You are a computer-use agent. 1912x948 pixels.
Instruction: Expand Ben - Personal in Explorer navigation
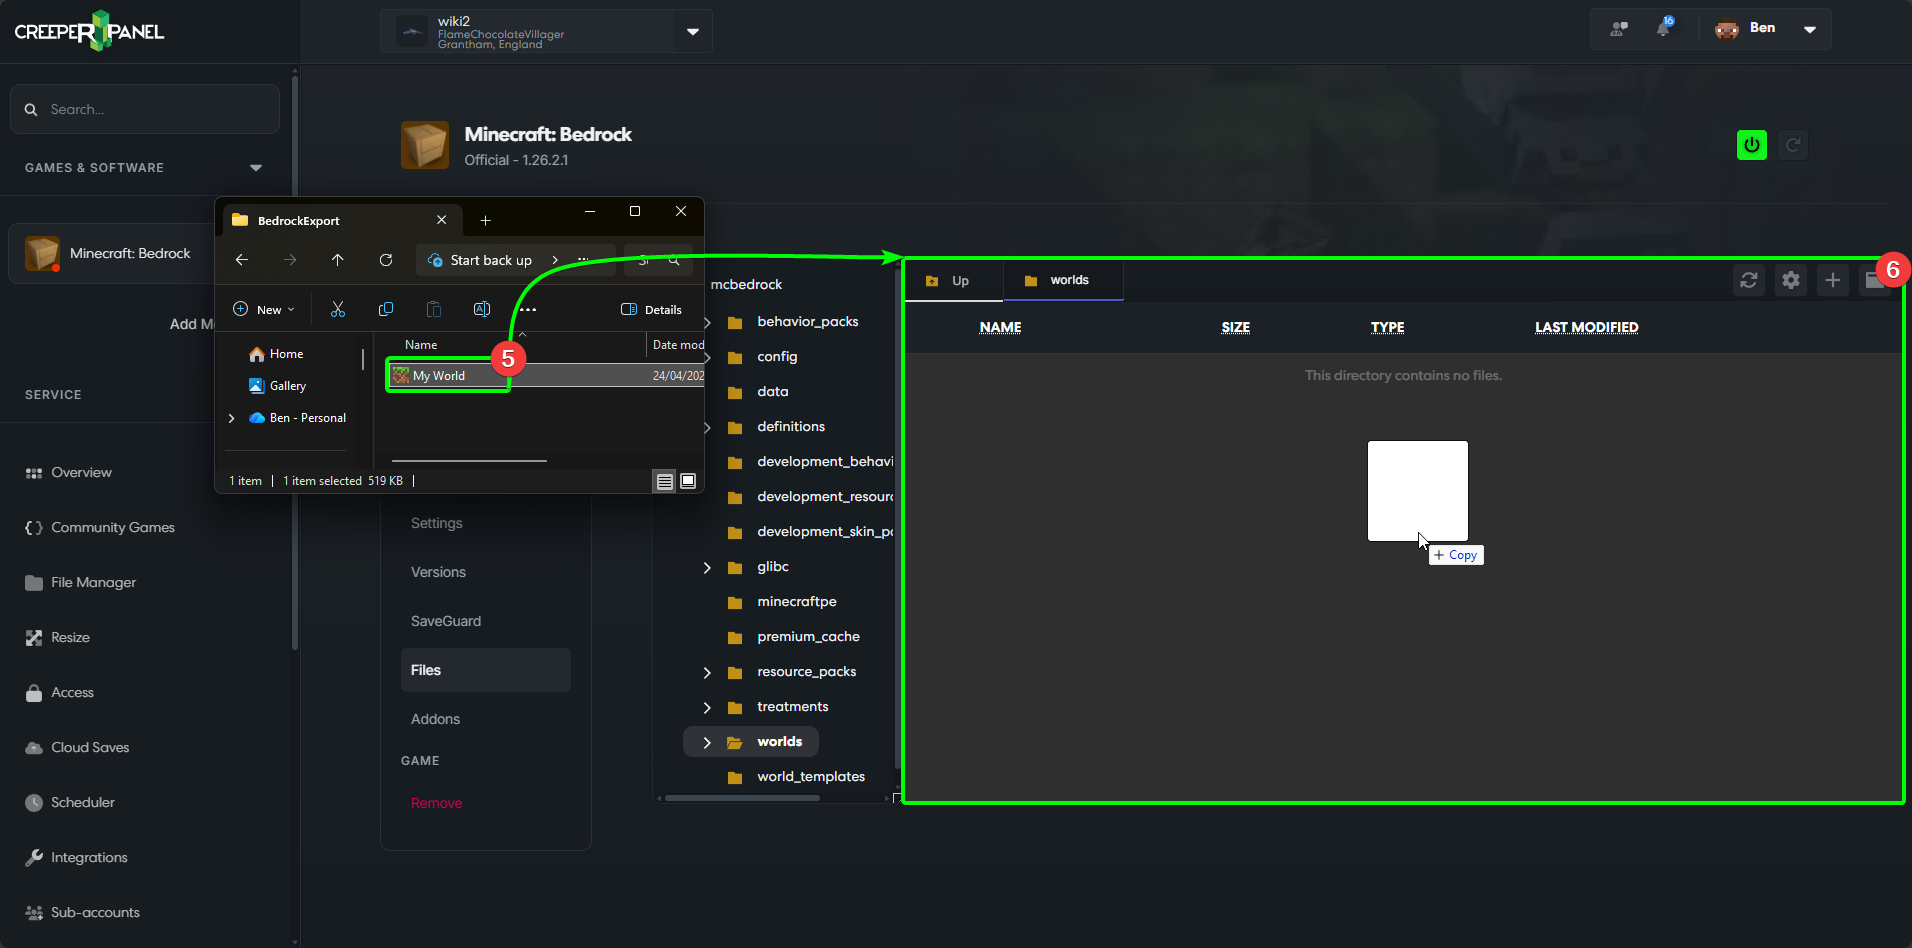(232, 418)
